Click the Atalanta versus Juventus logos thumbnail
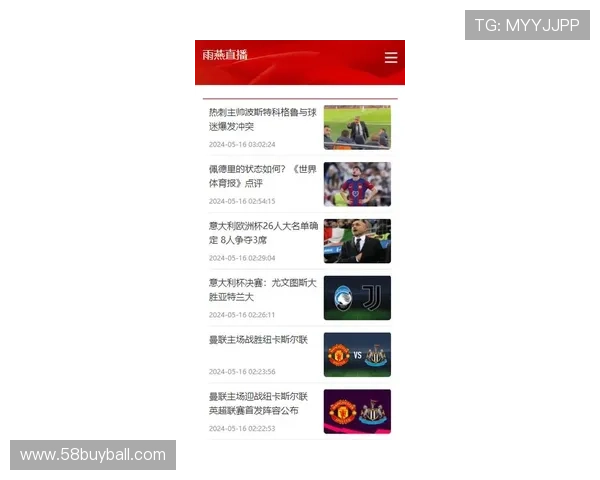 [x=357, y=298]
